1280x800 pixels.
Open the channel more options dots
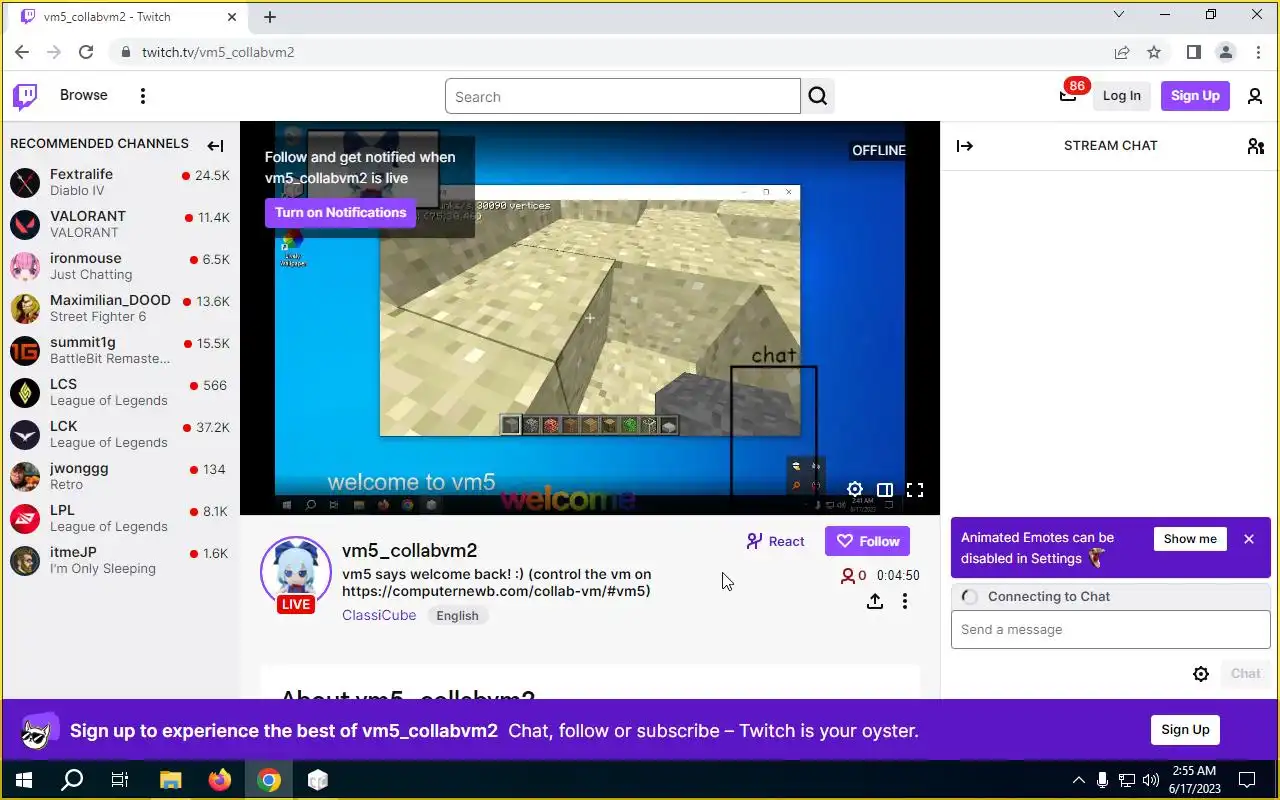(905, 601)
